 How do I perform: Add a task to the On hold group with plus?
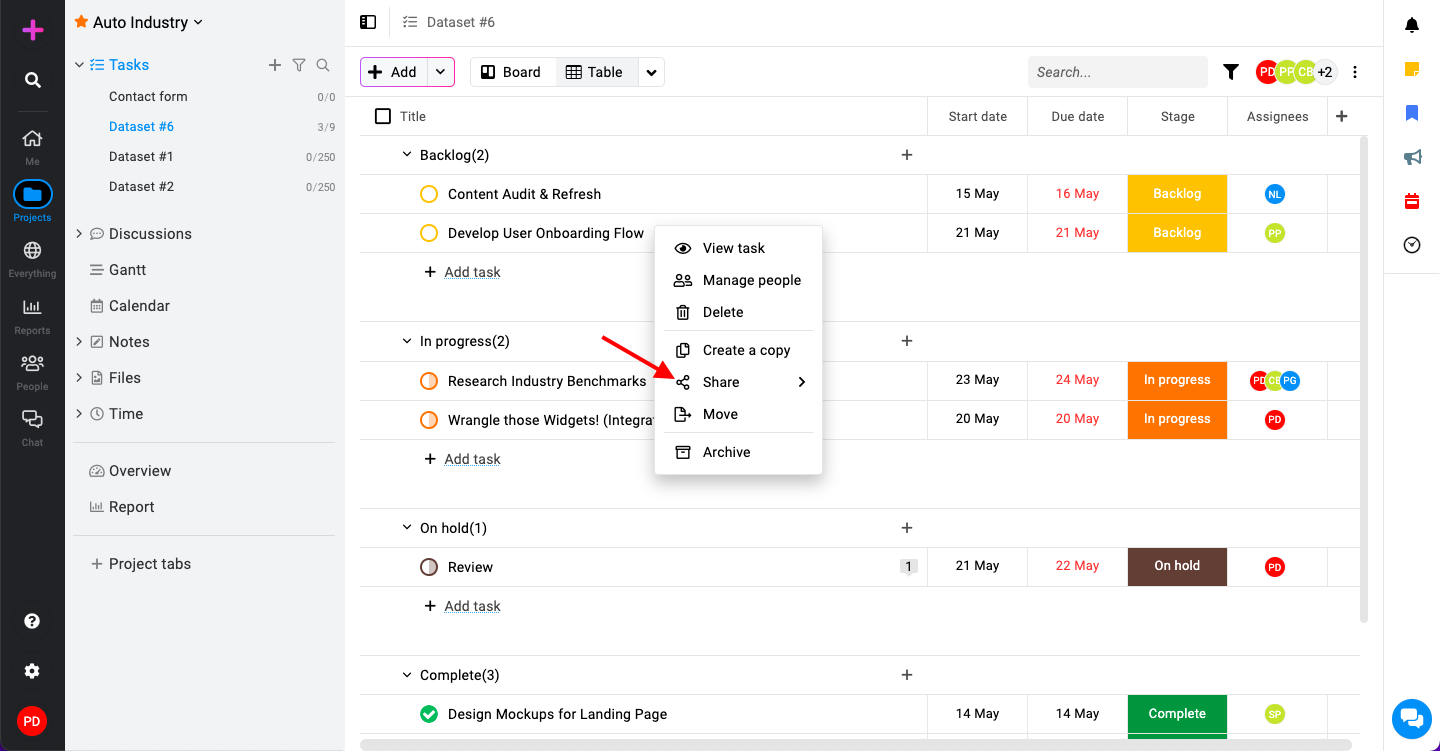point(907,528)
